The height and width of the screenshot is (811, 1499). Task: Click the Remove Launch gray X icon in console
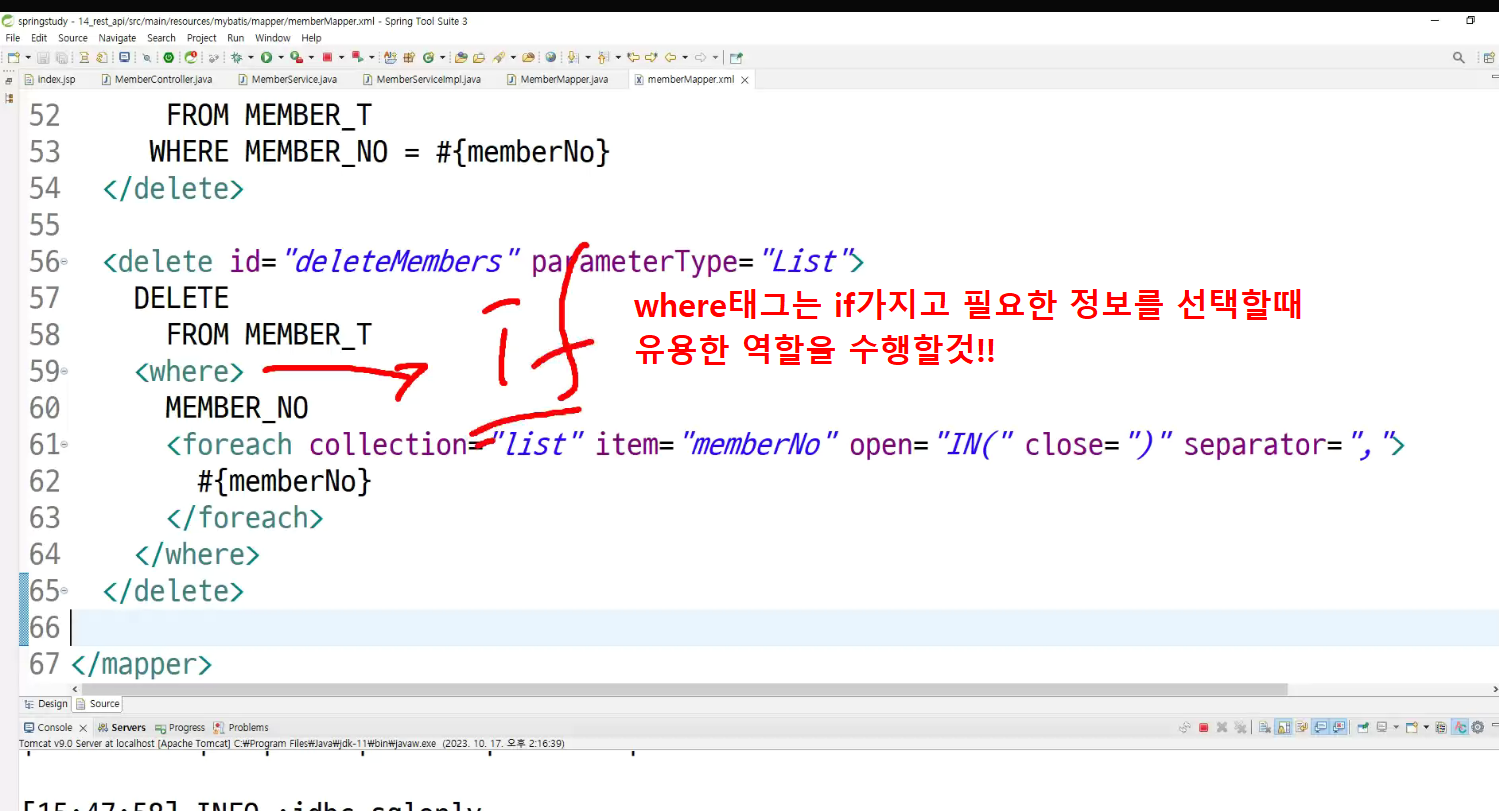pos(1222,728)
